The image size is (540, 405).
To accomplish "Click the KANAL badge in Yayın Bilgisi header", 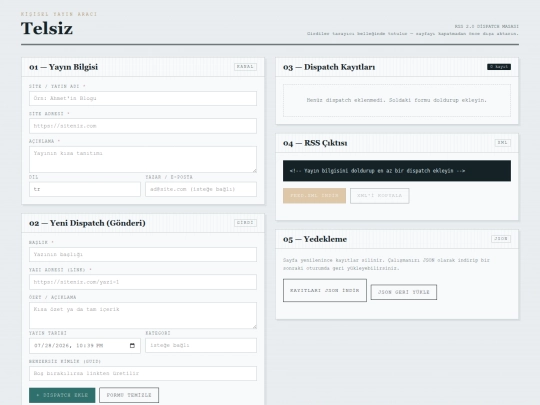I will 245,67.
